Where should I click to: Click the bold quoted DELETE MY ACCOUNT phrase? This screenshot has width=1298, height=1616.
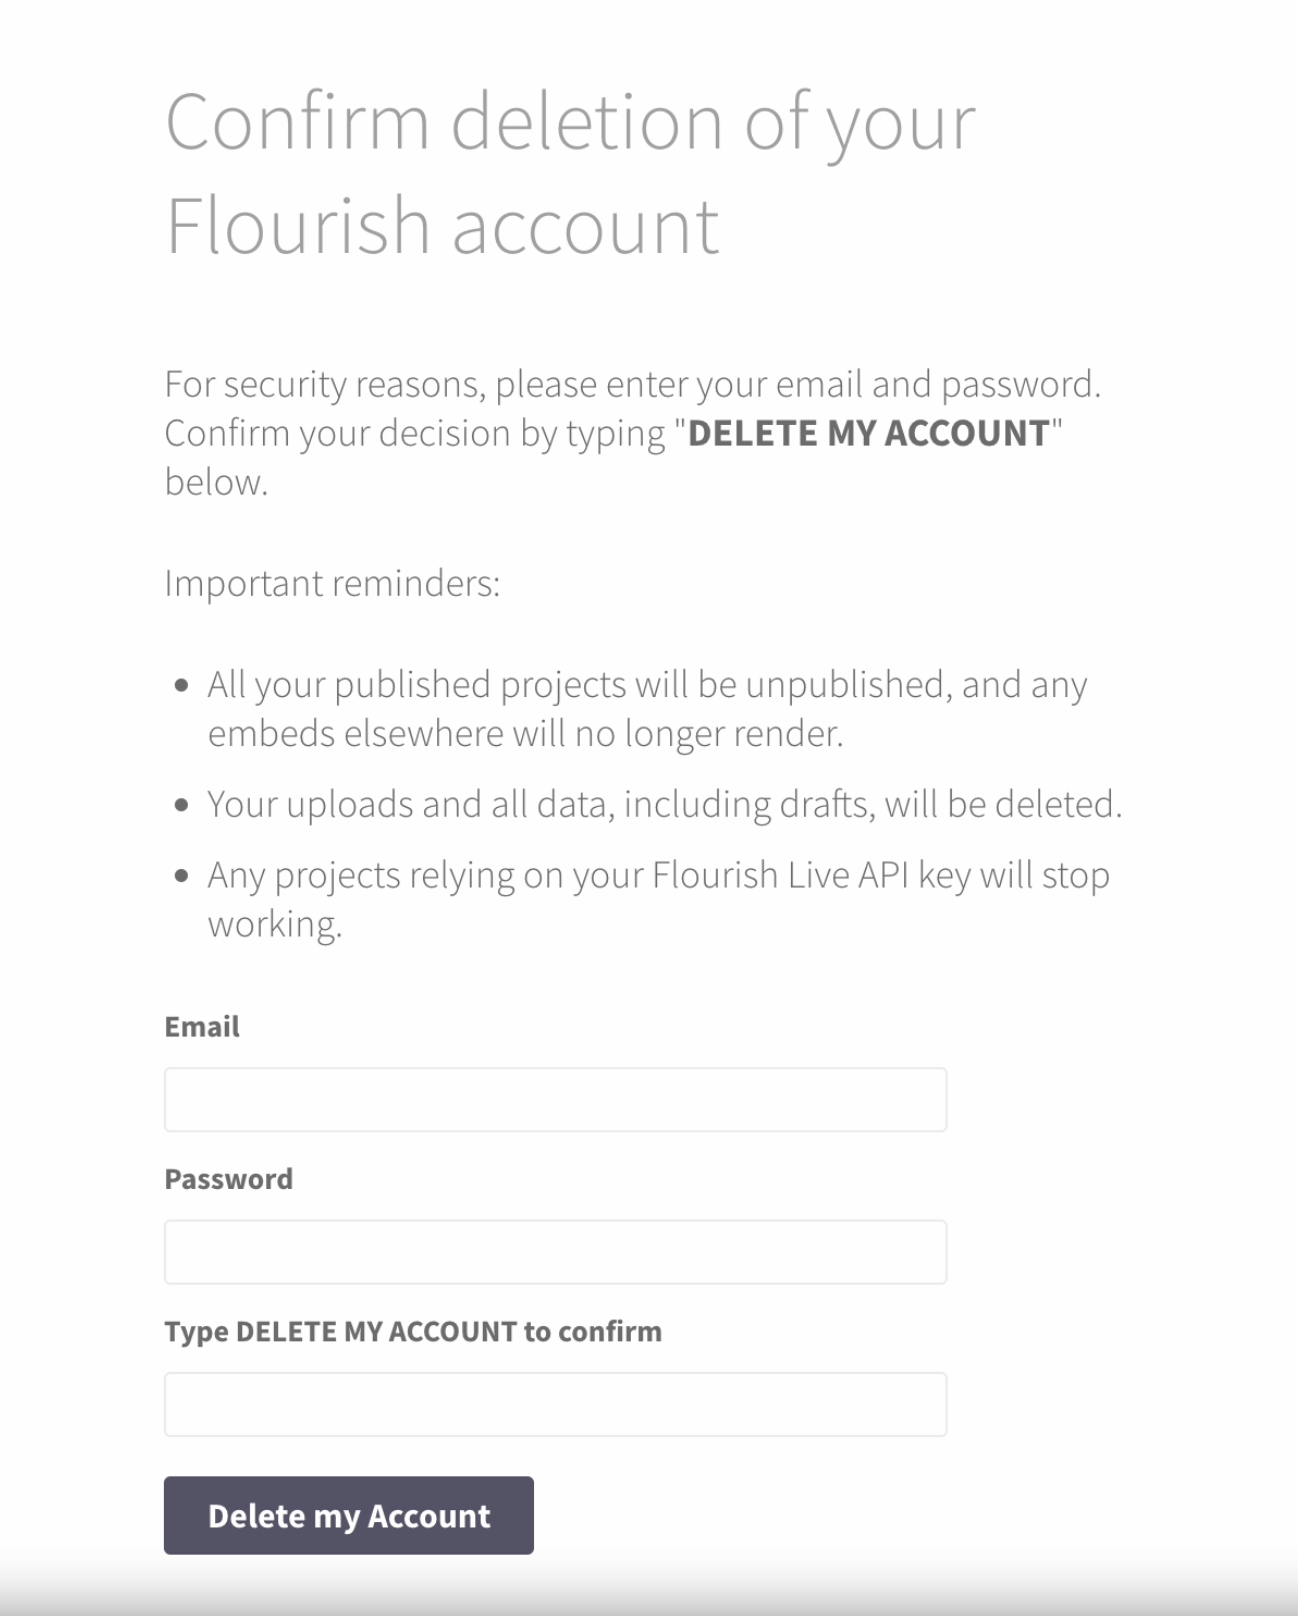868,433
